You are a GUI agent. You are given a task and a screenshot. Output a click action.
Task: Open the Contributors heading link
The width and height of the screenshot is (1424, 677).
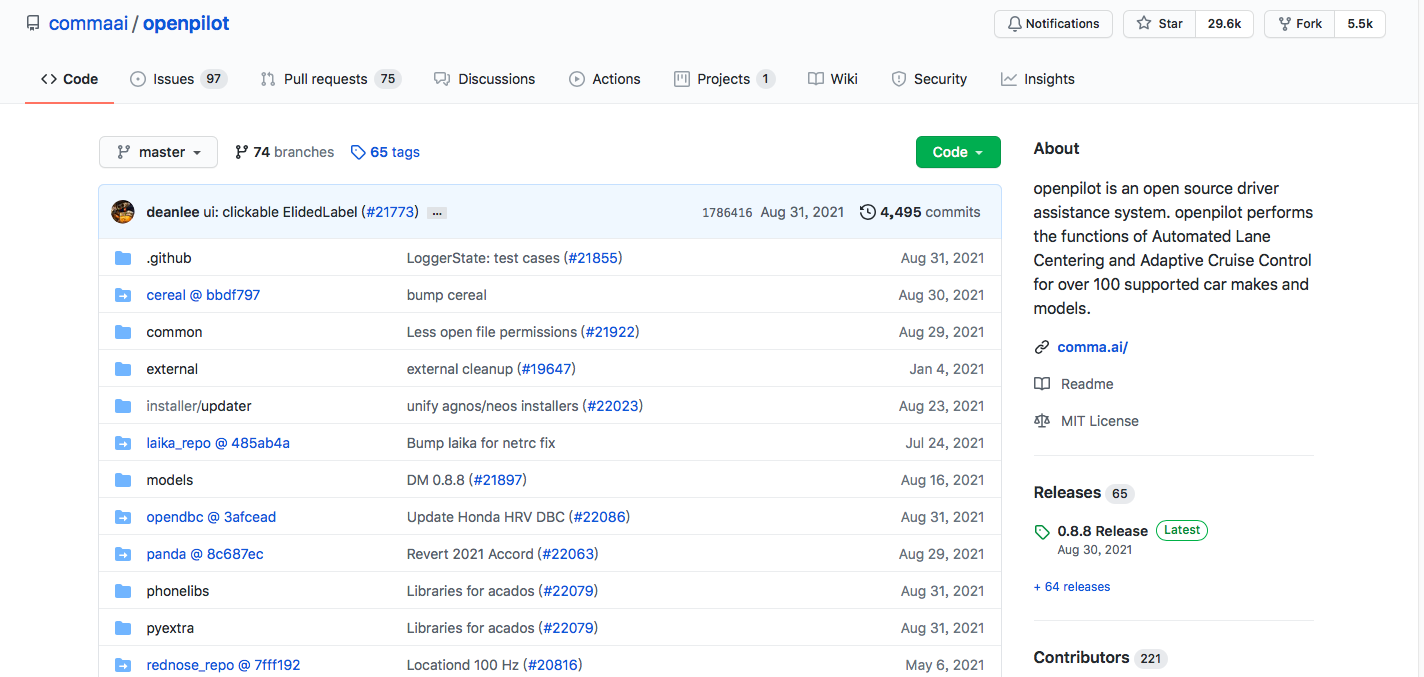click(1081, 657)
